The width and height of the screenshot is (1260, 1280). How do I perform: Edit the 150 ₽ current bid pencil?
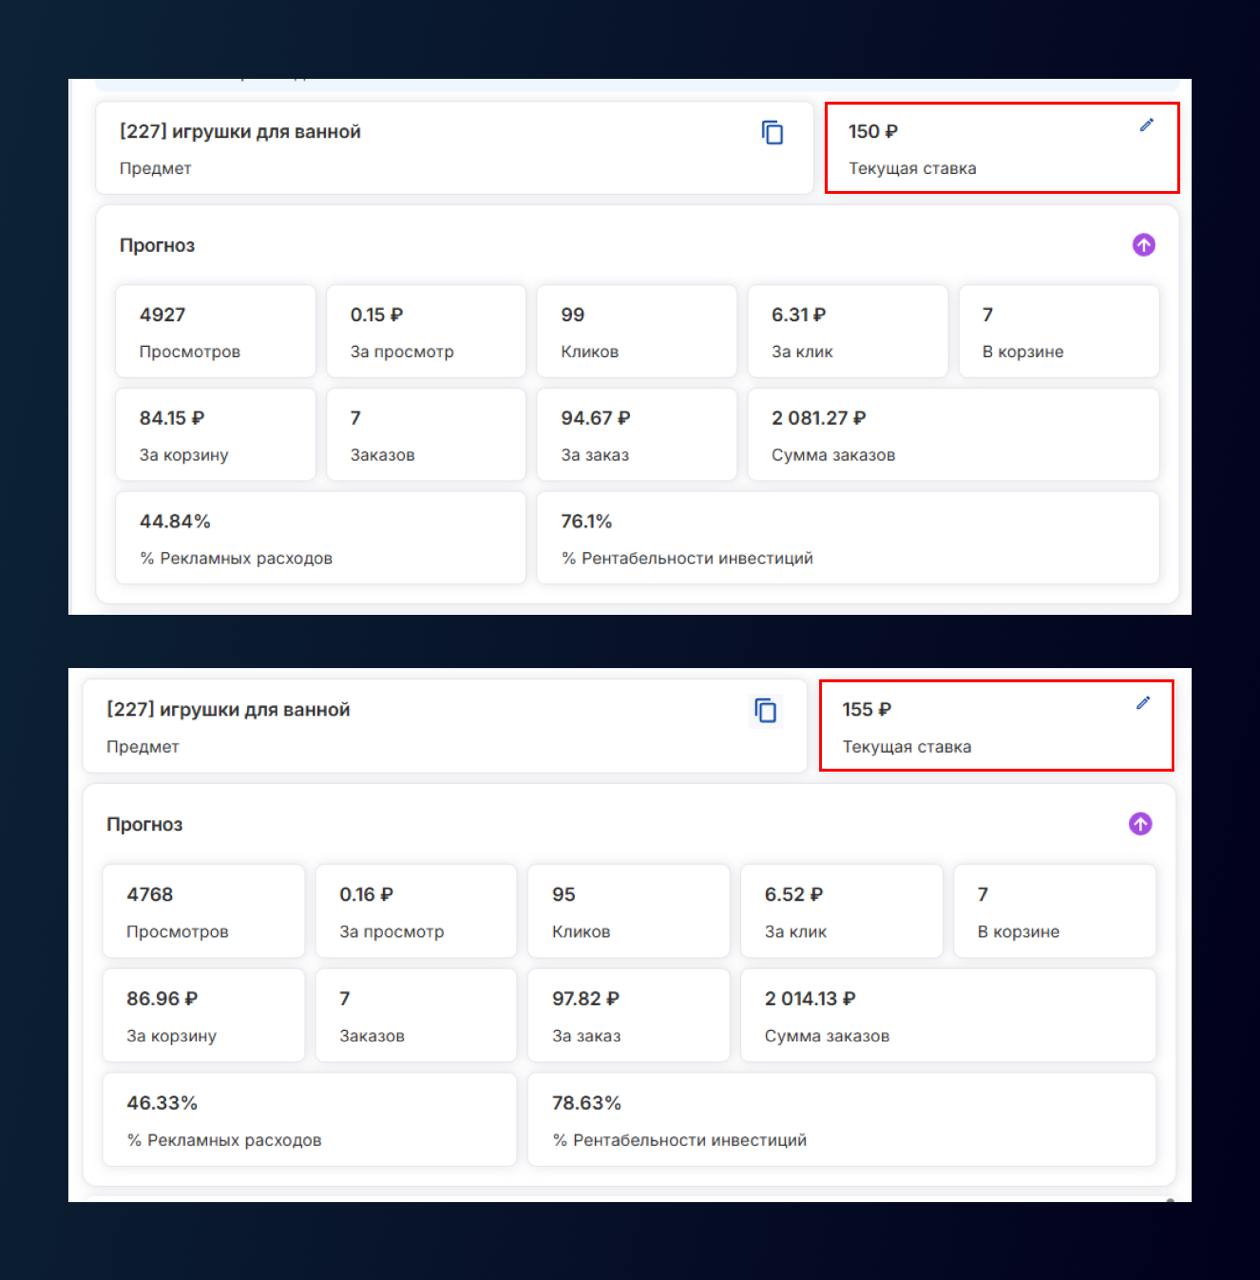click(x=1146, y=125)
